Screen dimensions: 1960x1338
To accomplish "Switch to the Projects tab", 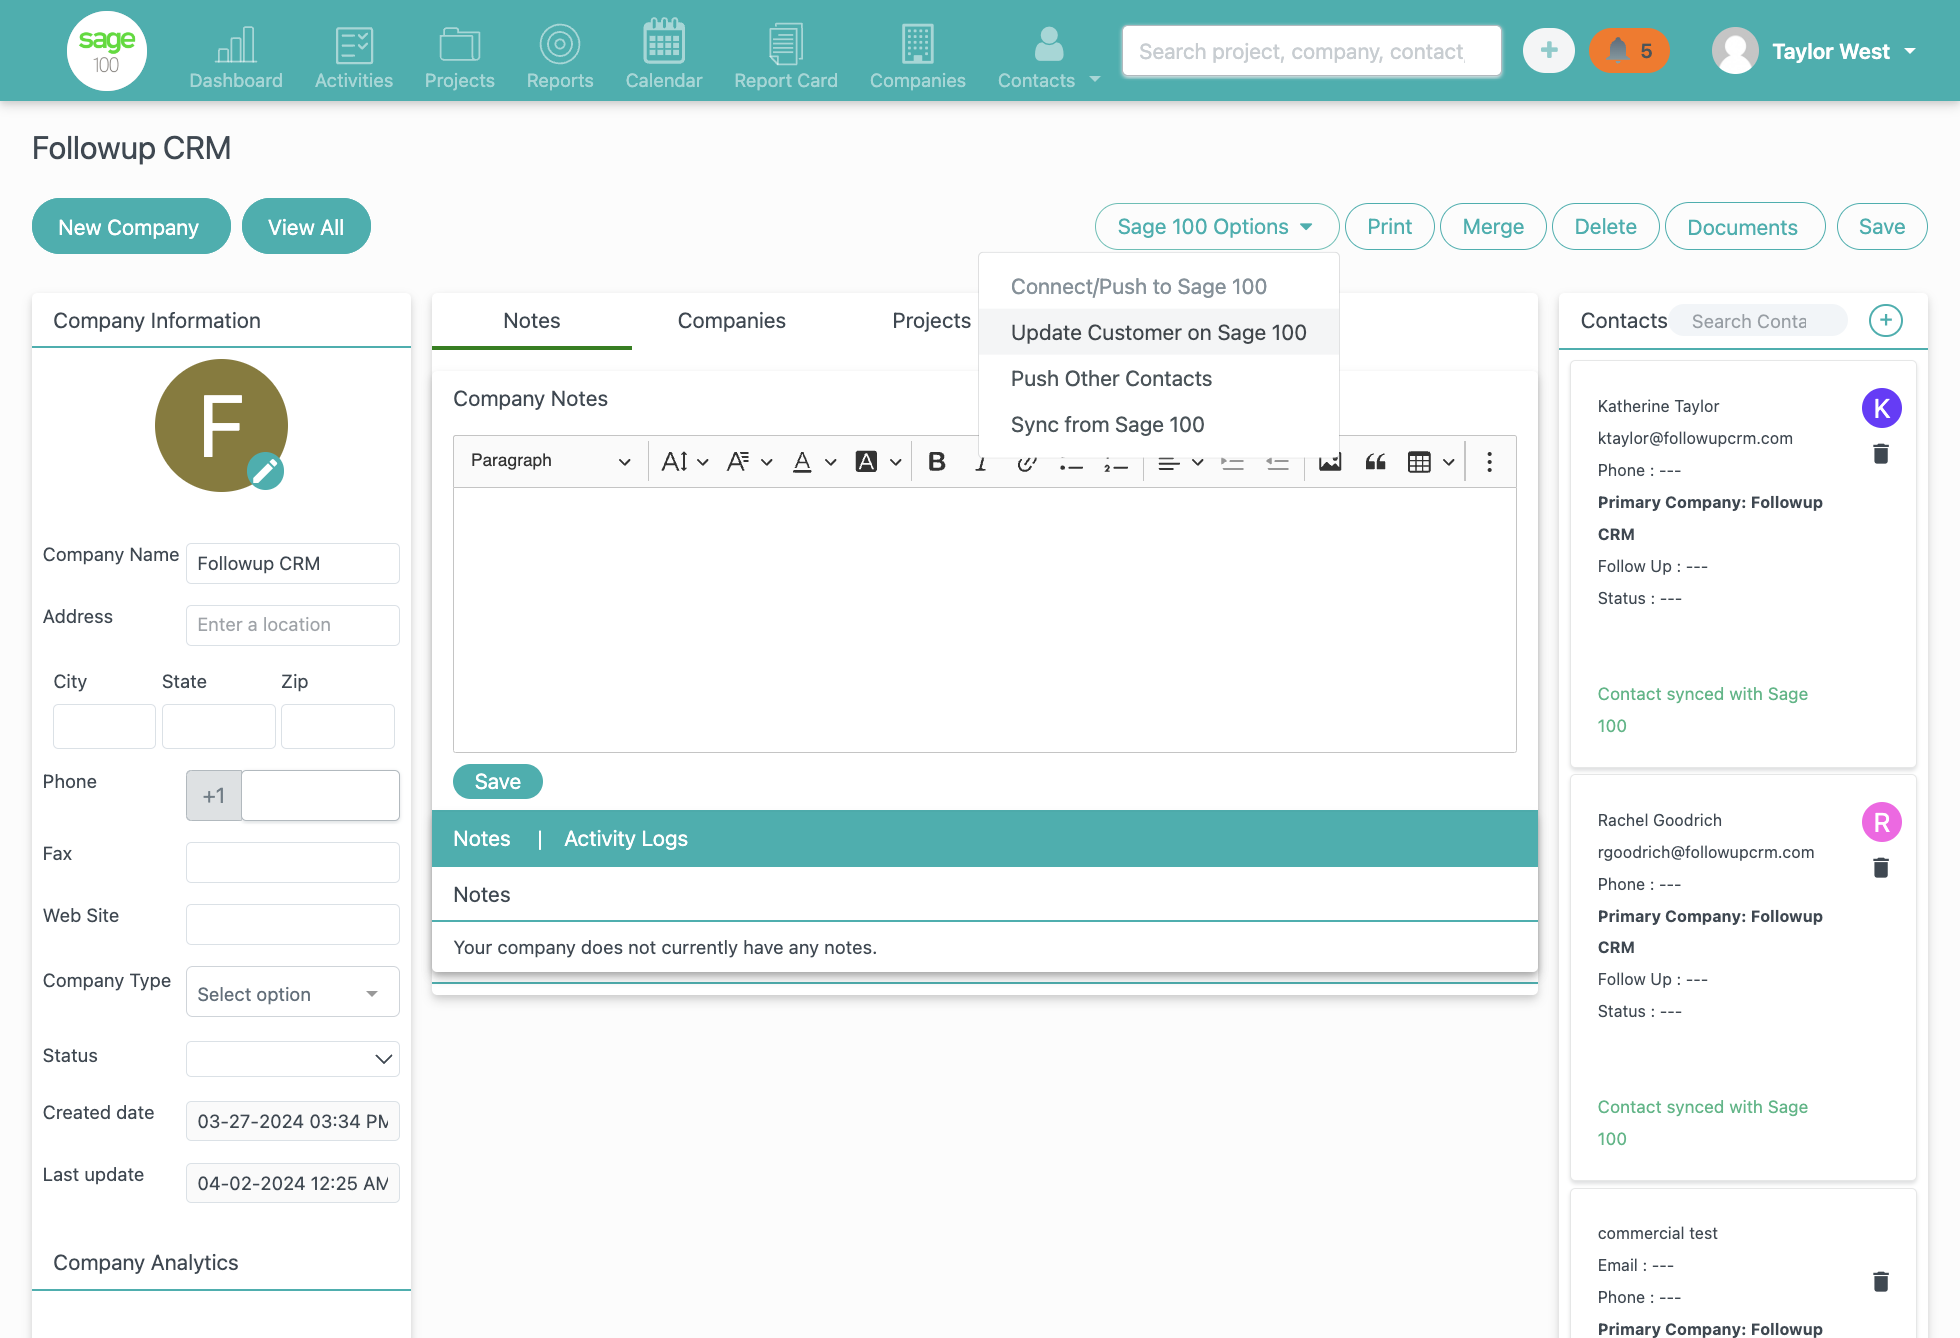I will point(931,321).
